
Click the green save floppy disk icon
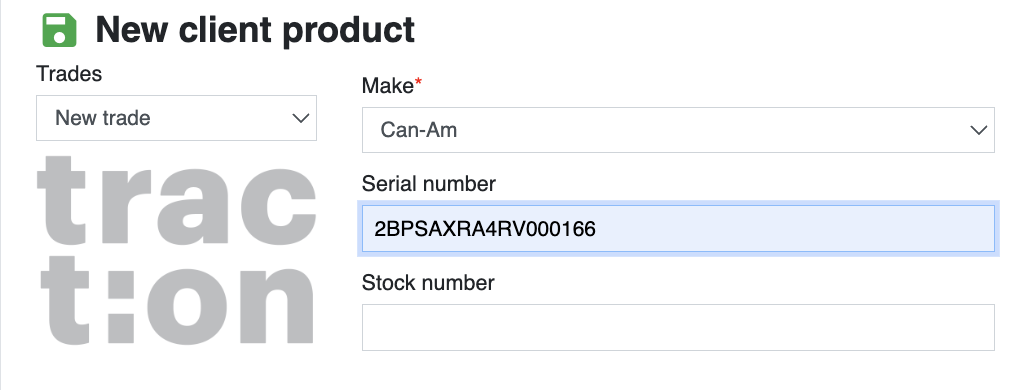pos(59,30)
